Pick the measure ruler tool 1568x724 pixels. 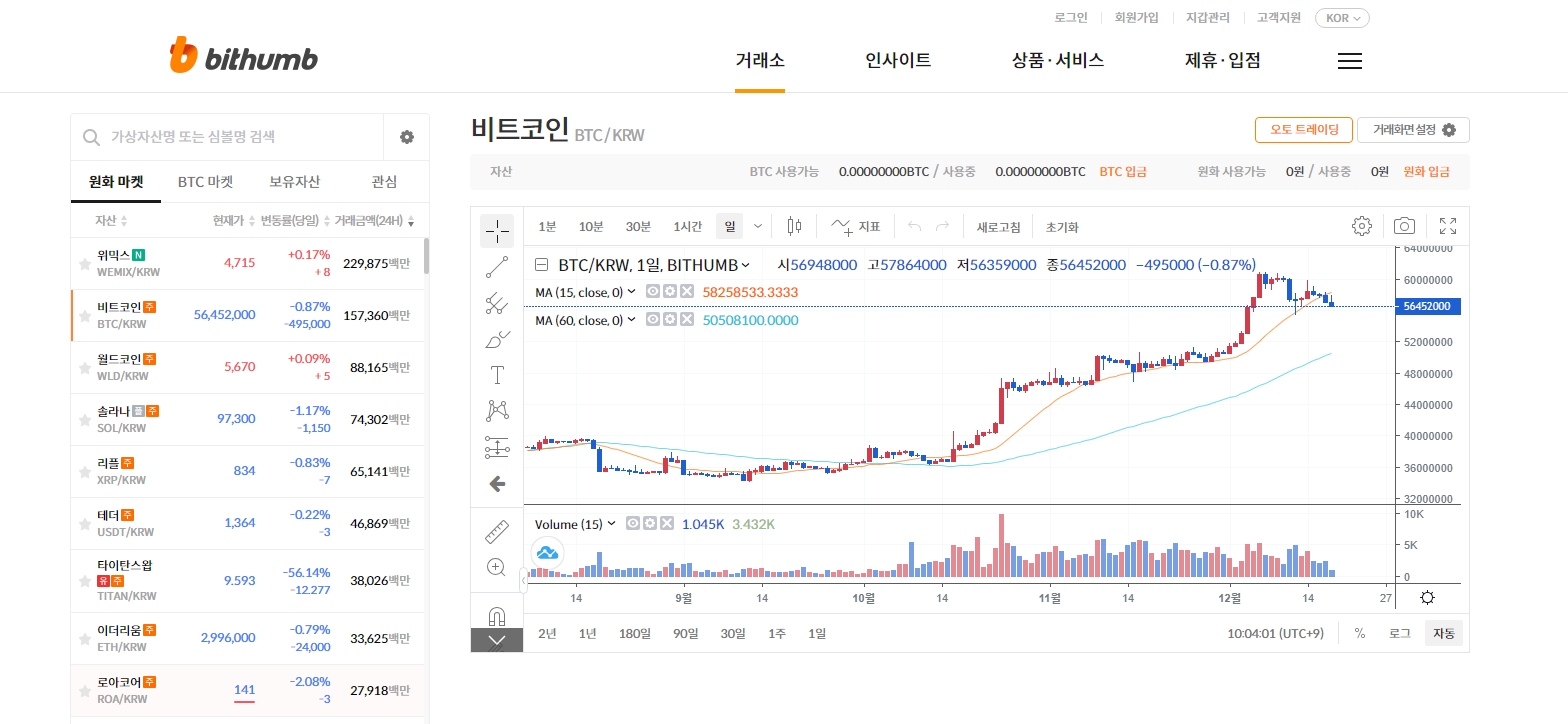click(497, 531)
